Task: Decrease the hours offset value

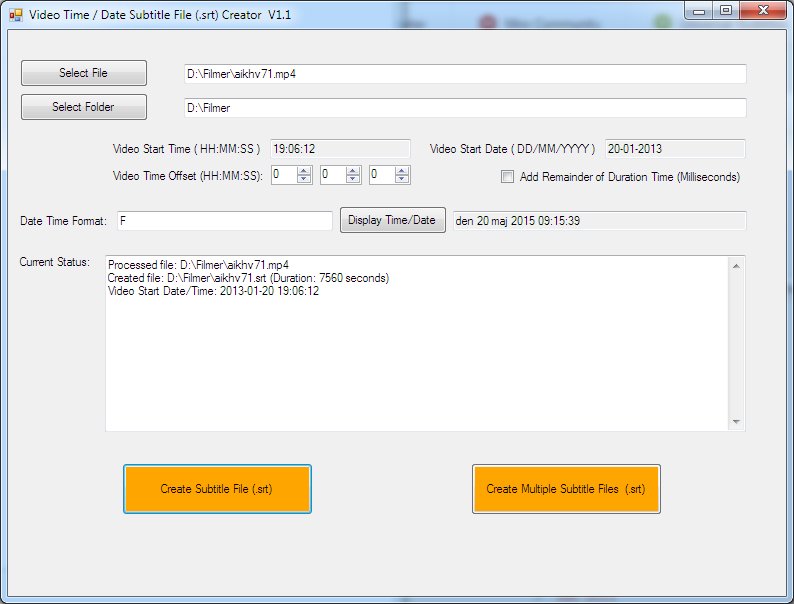Action: tap(304, 179)
